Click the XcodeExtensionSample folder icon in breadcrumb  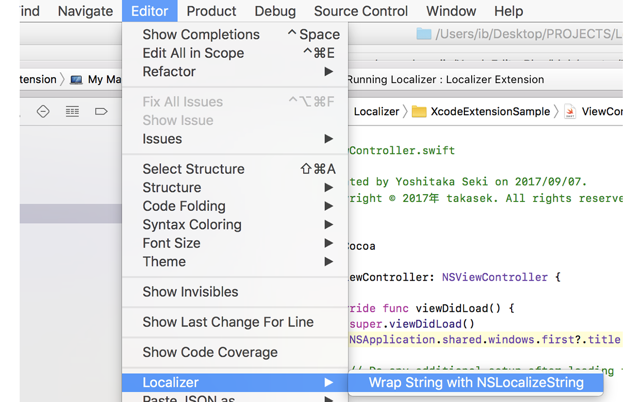click(x=419, y=112)
